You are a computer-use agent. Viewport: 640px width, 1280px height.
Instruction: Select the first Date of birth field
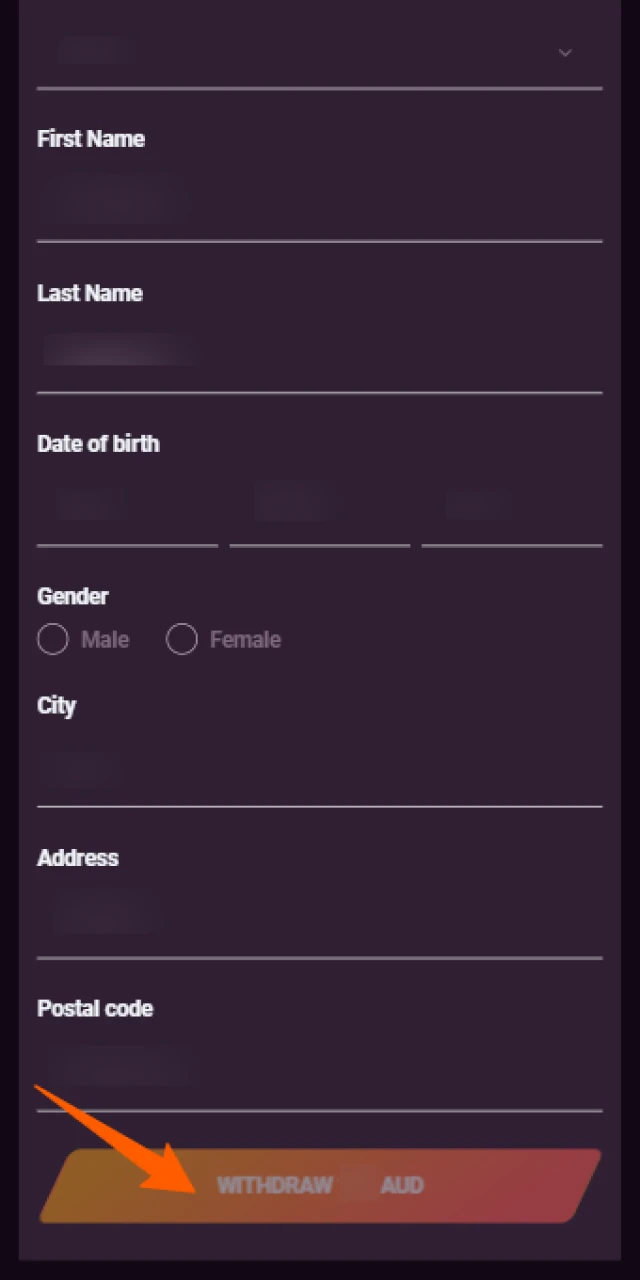(x=127, y=506)
